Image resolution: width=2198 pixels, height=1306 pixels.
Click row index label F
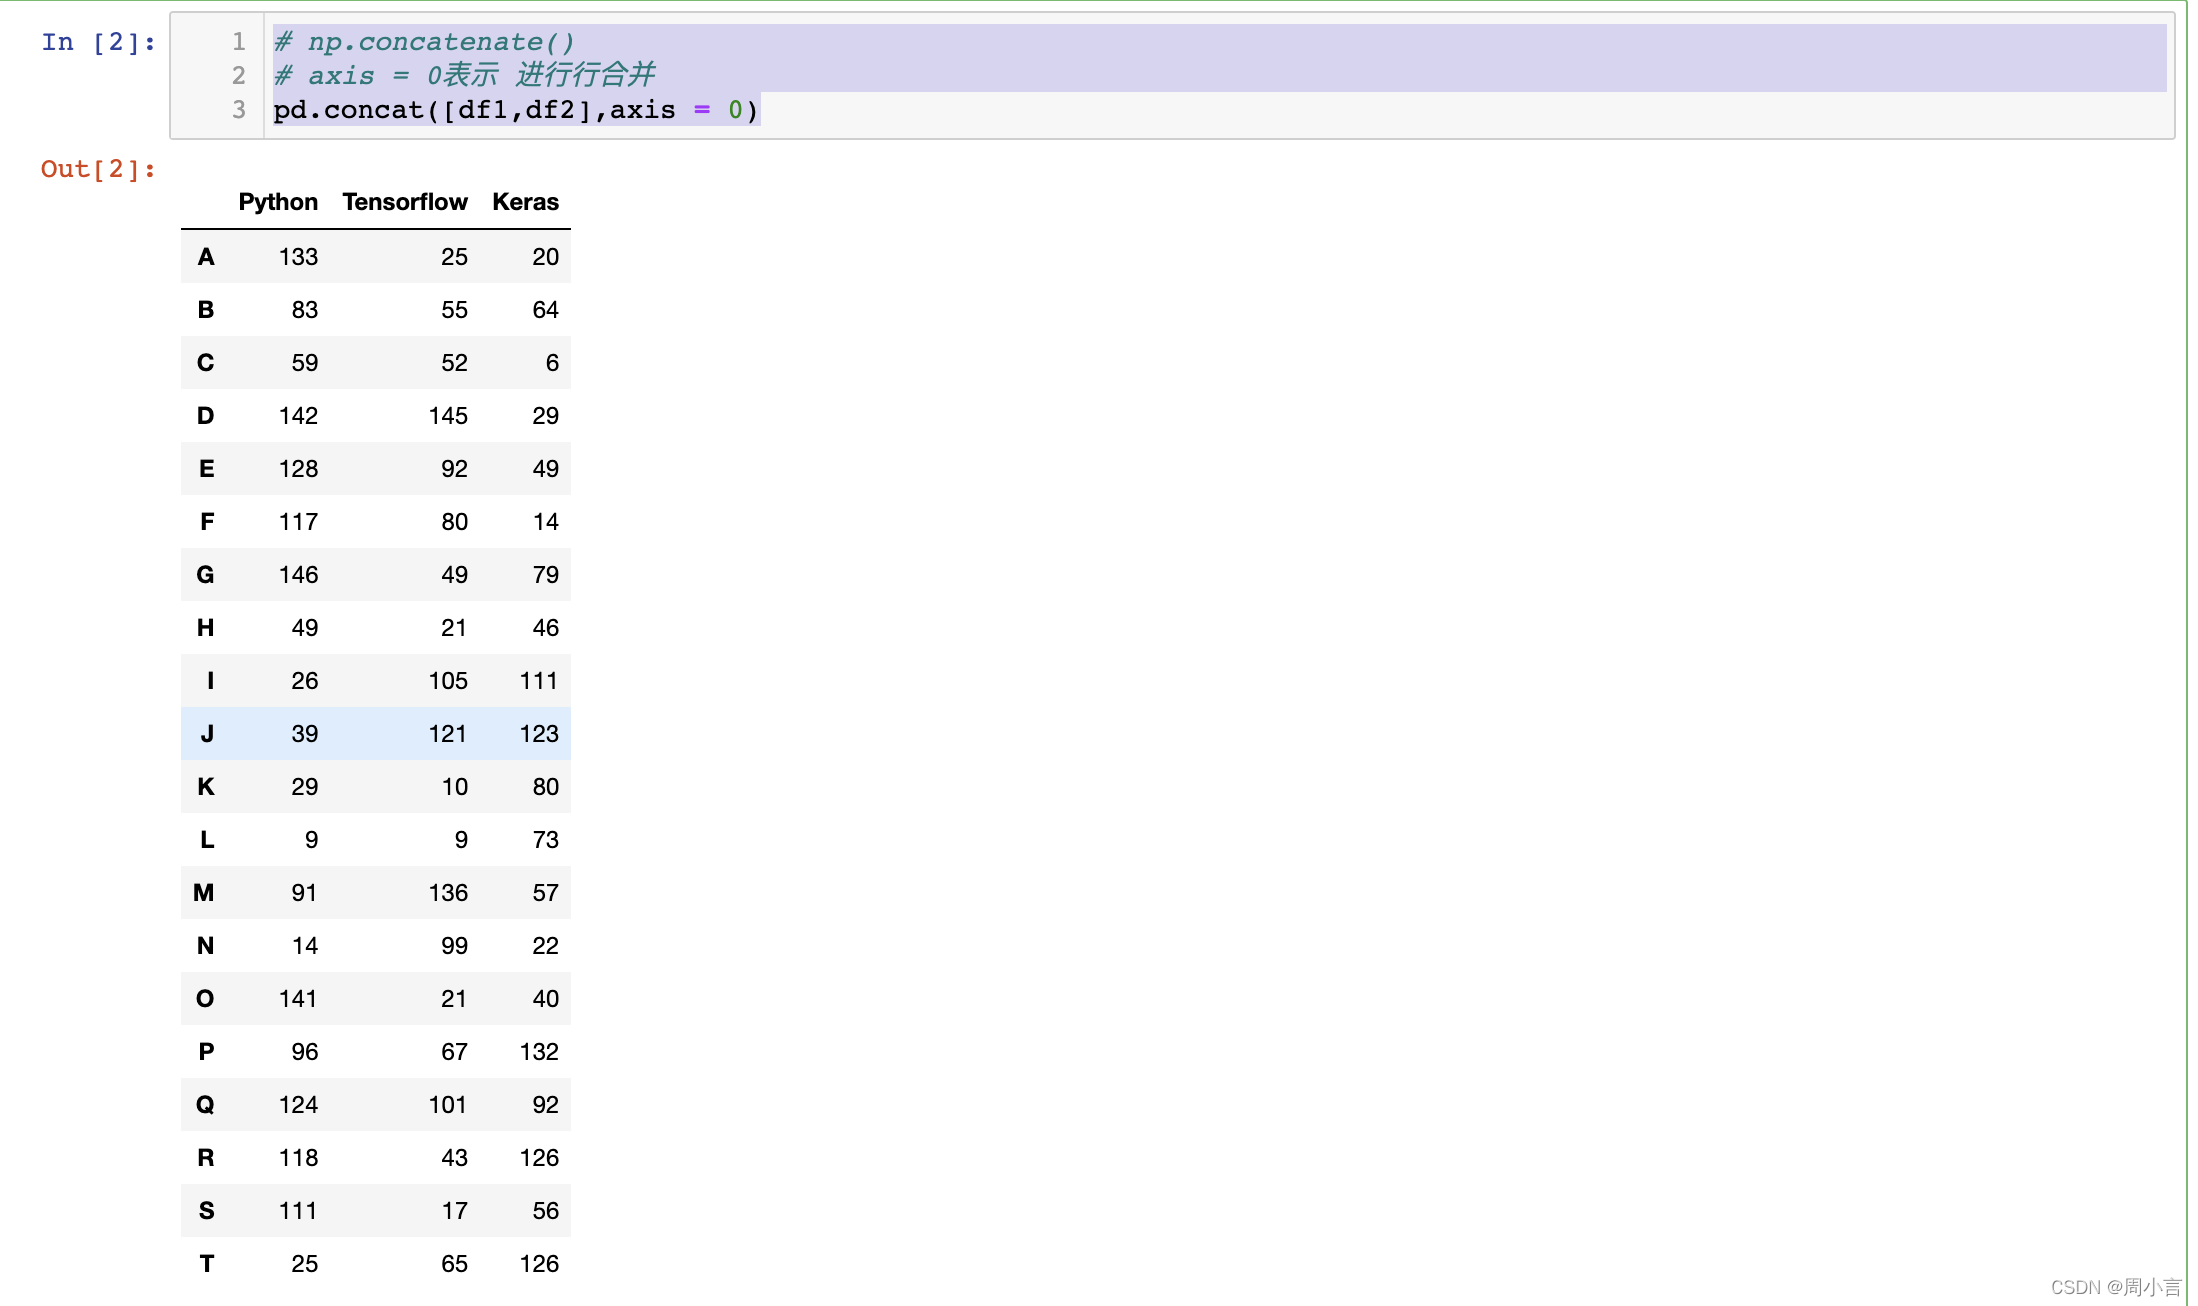point(207,522)
